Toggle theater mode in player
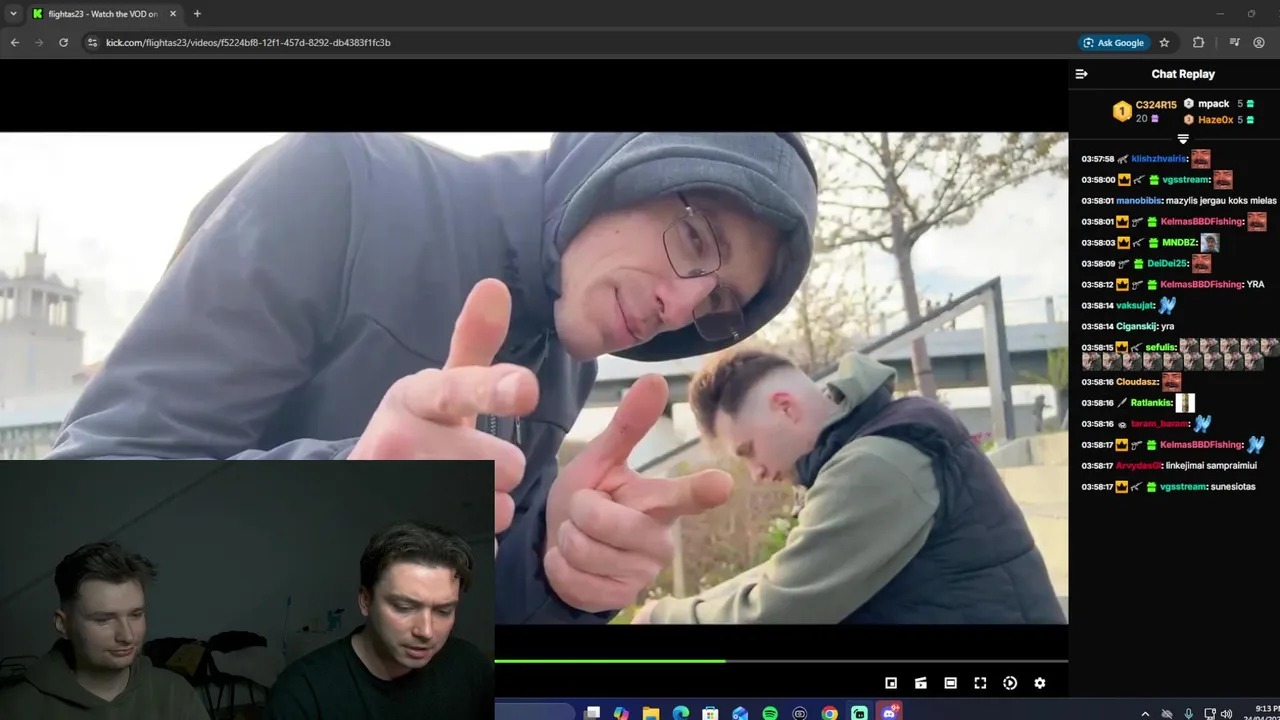Viewport: 1280px width, 720px height. [950, 683]
